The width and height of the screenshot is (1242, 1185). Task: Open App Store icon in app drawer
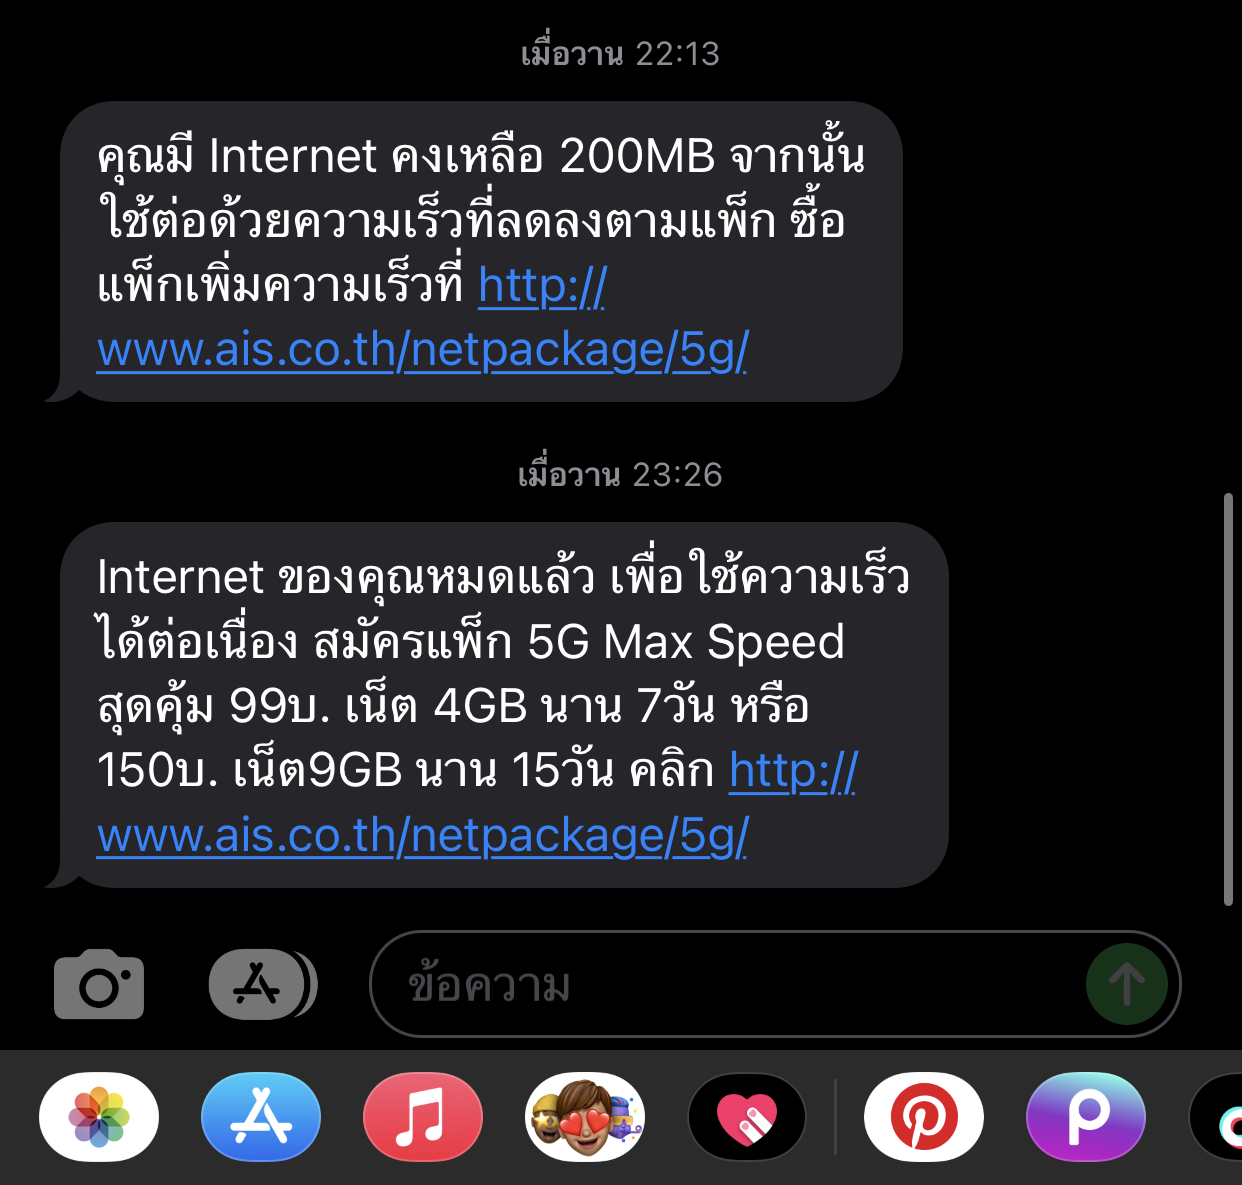coord(261,1117)
